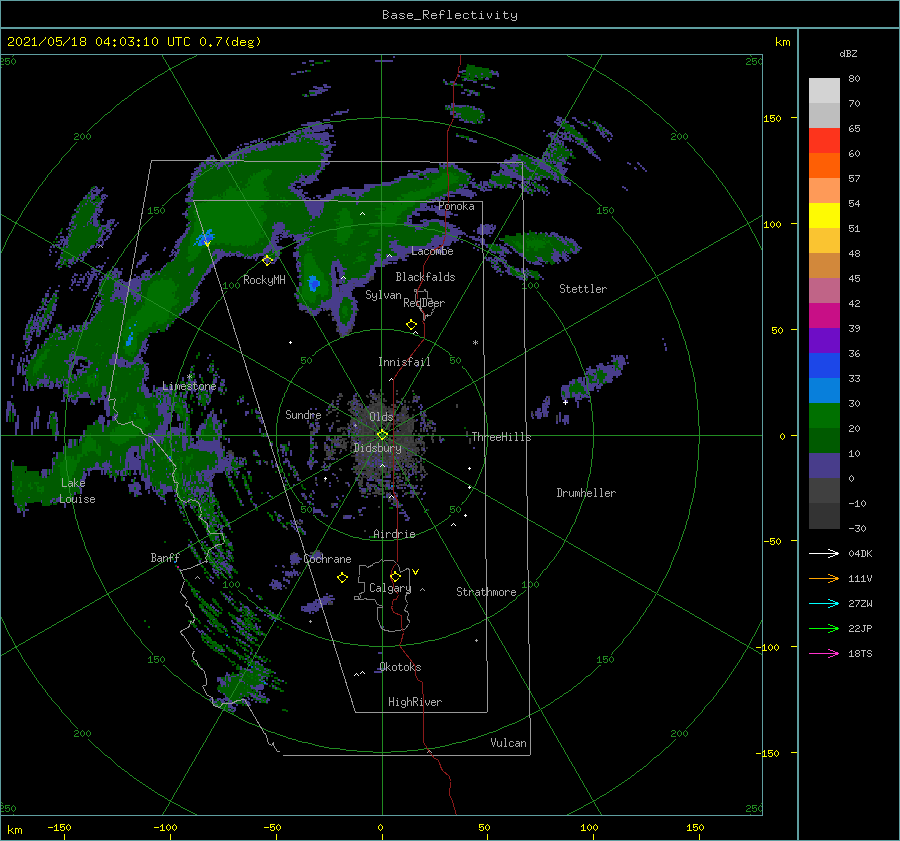Click the blue reflectivity cell northwest of RockyMH

205,237
